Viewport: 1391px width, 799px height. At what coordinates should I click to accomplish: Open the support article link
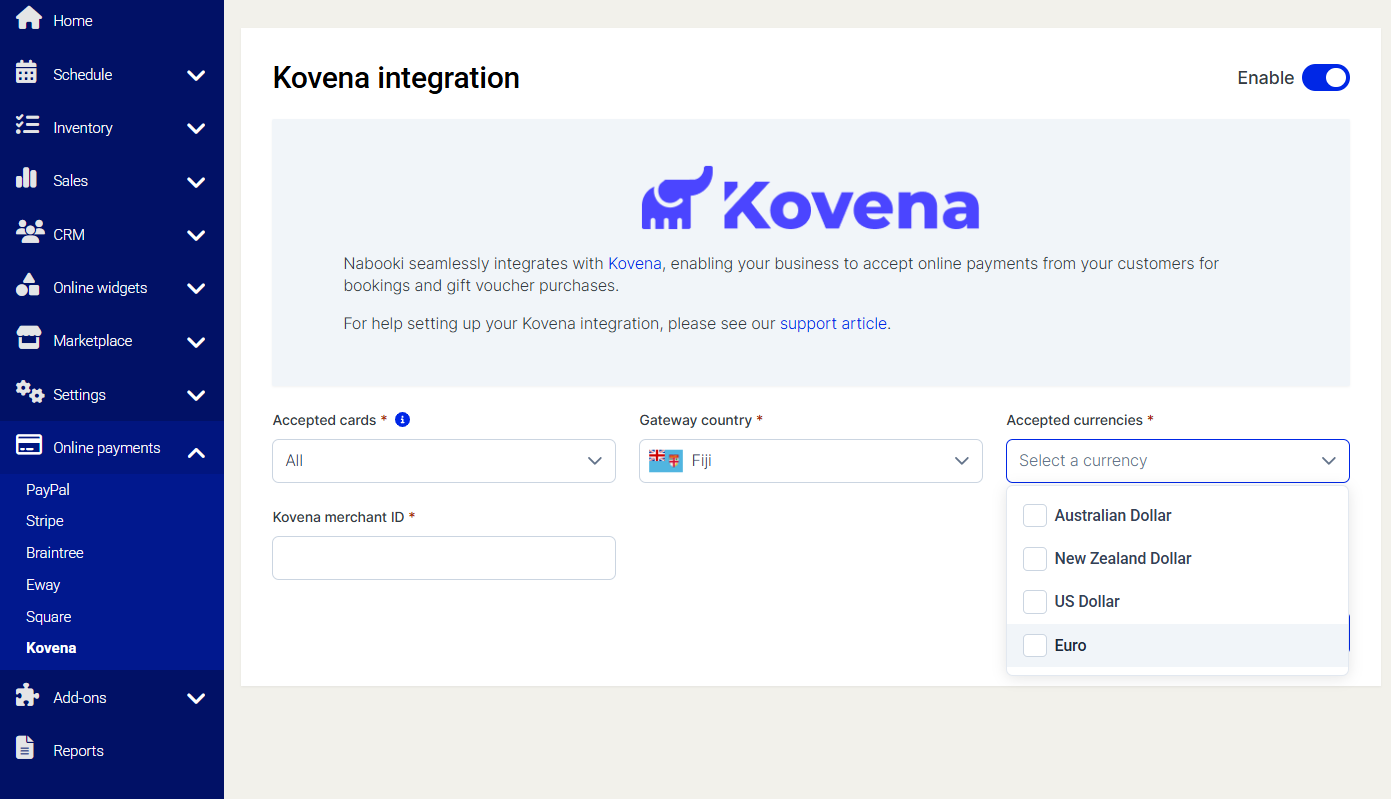click(833, 324)
